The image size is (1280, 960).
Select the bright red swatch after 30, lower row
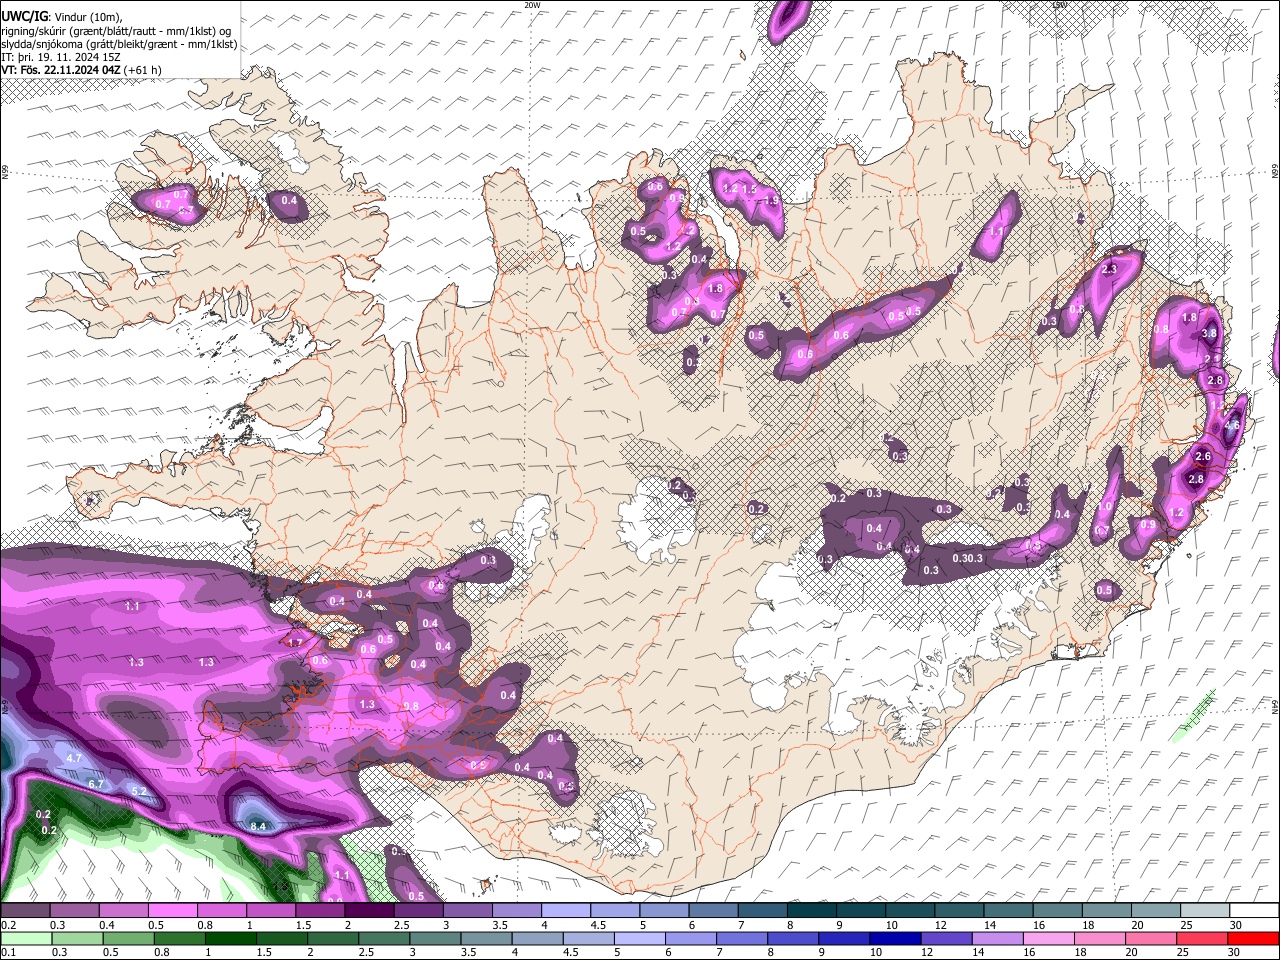pyautogui.click(x=1253, y=938)
